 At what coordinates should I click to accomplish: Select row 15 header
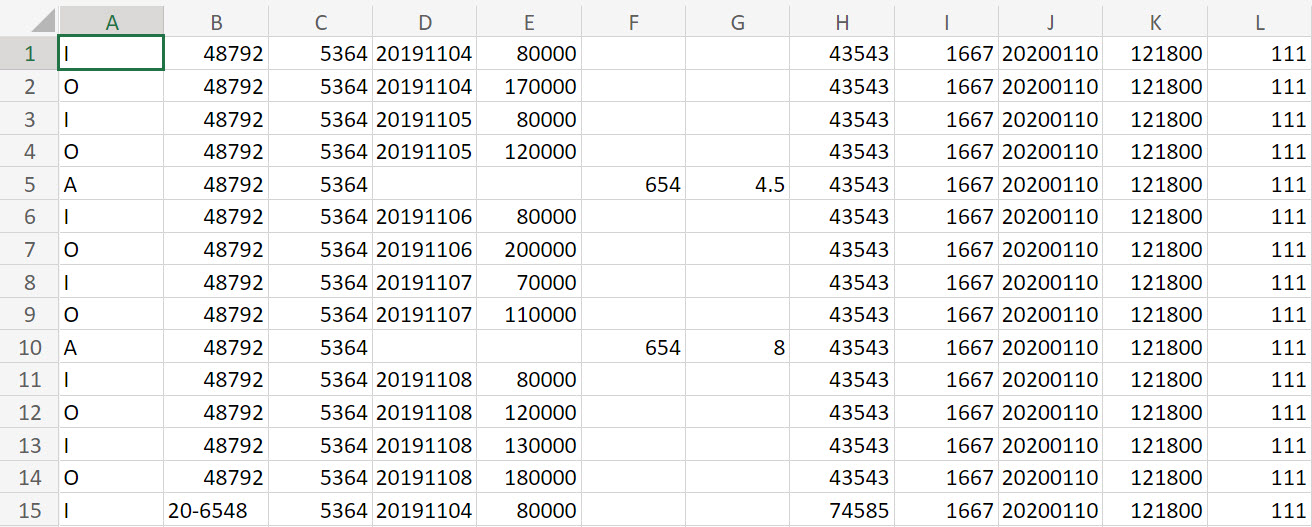point(30,509)
